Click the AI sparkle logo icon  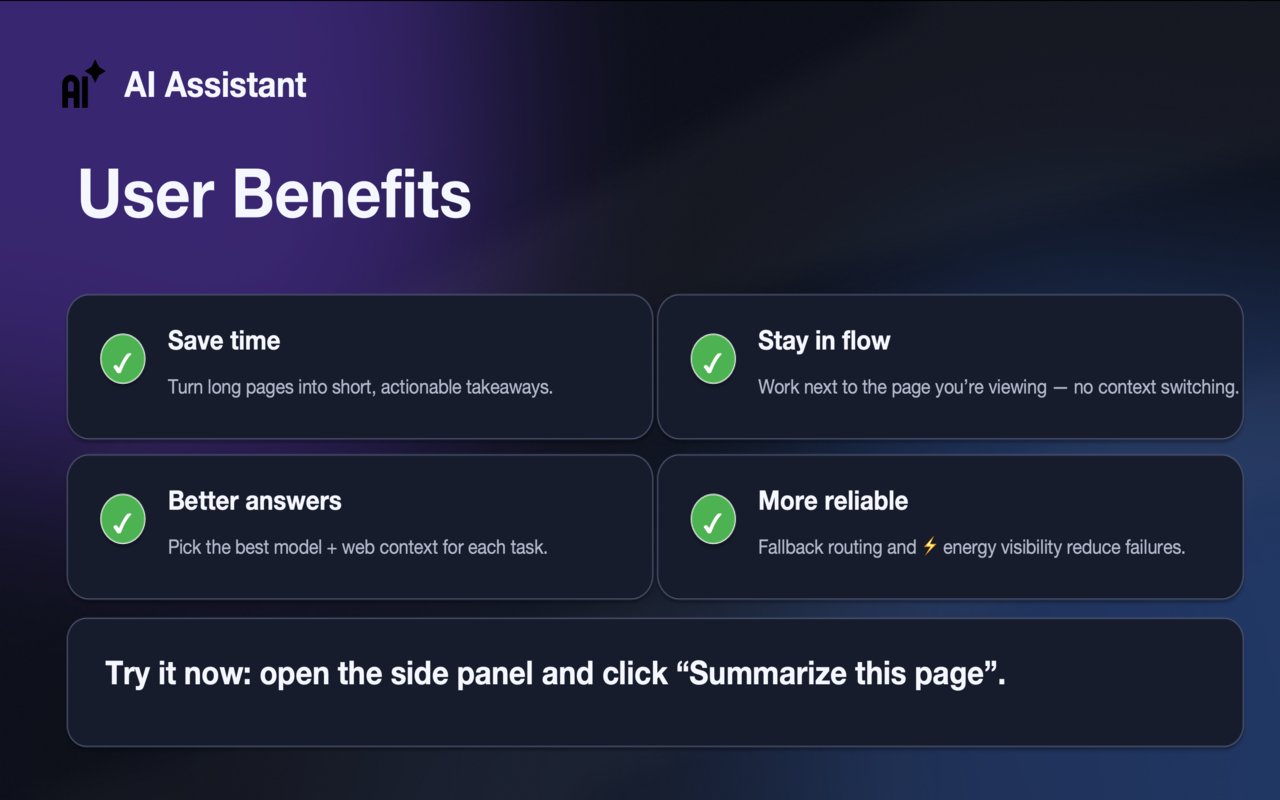point(83,84)
